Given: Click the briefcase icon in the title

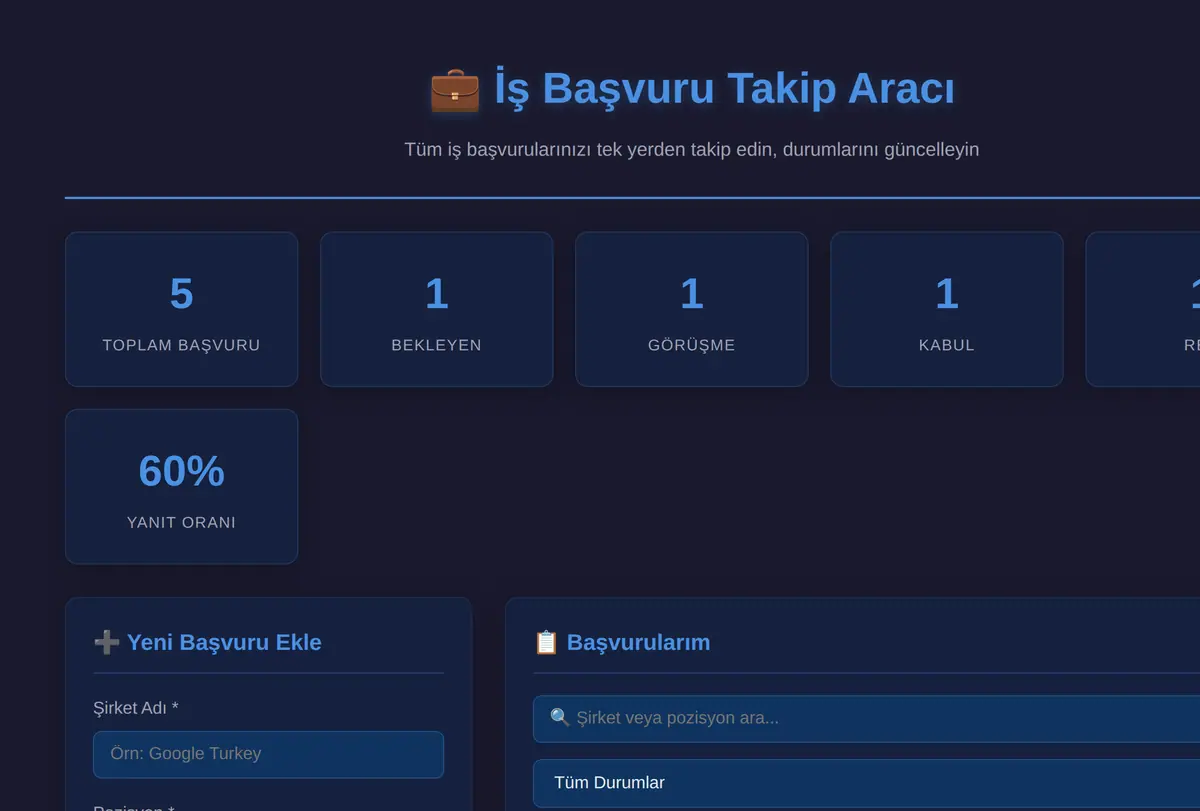Looking at the screenshot, I should click(455, 89).
